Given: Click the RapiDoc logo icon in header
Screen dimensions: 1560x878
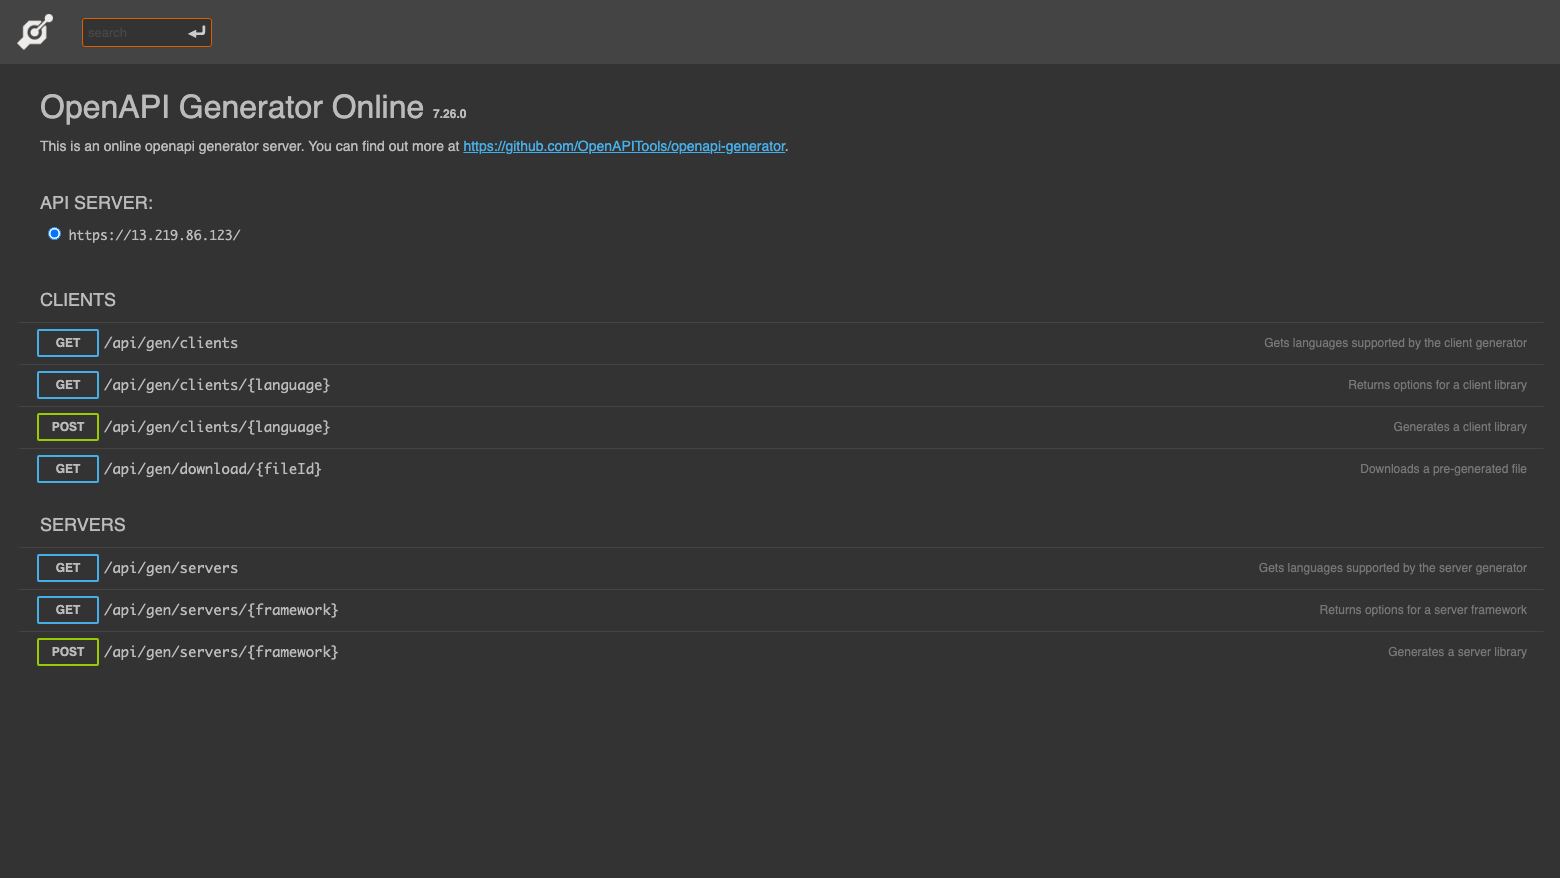Looking at the screenshot, I should [35, 32].
